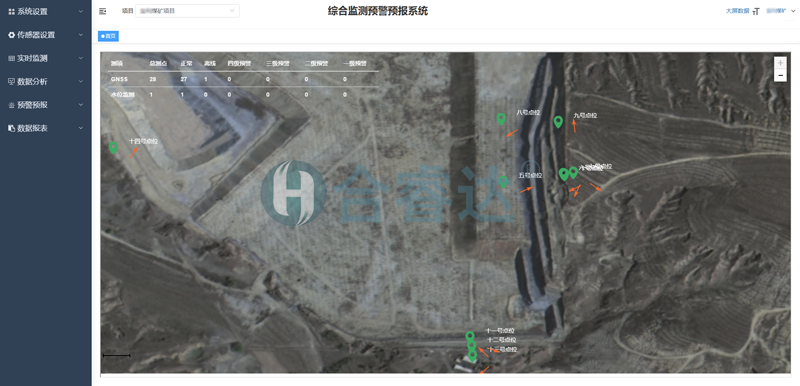This screenshot has height=386, width=800.
Task: Click the 十四号点位 map label
Action: [143, 141]
